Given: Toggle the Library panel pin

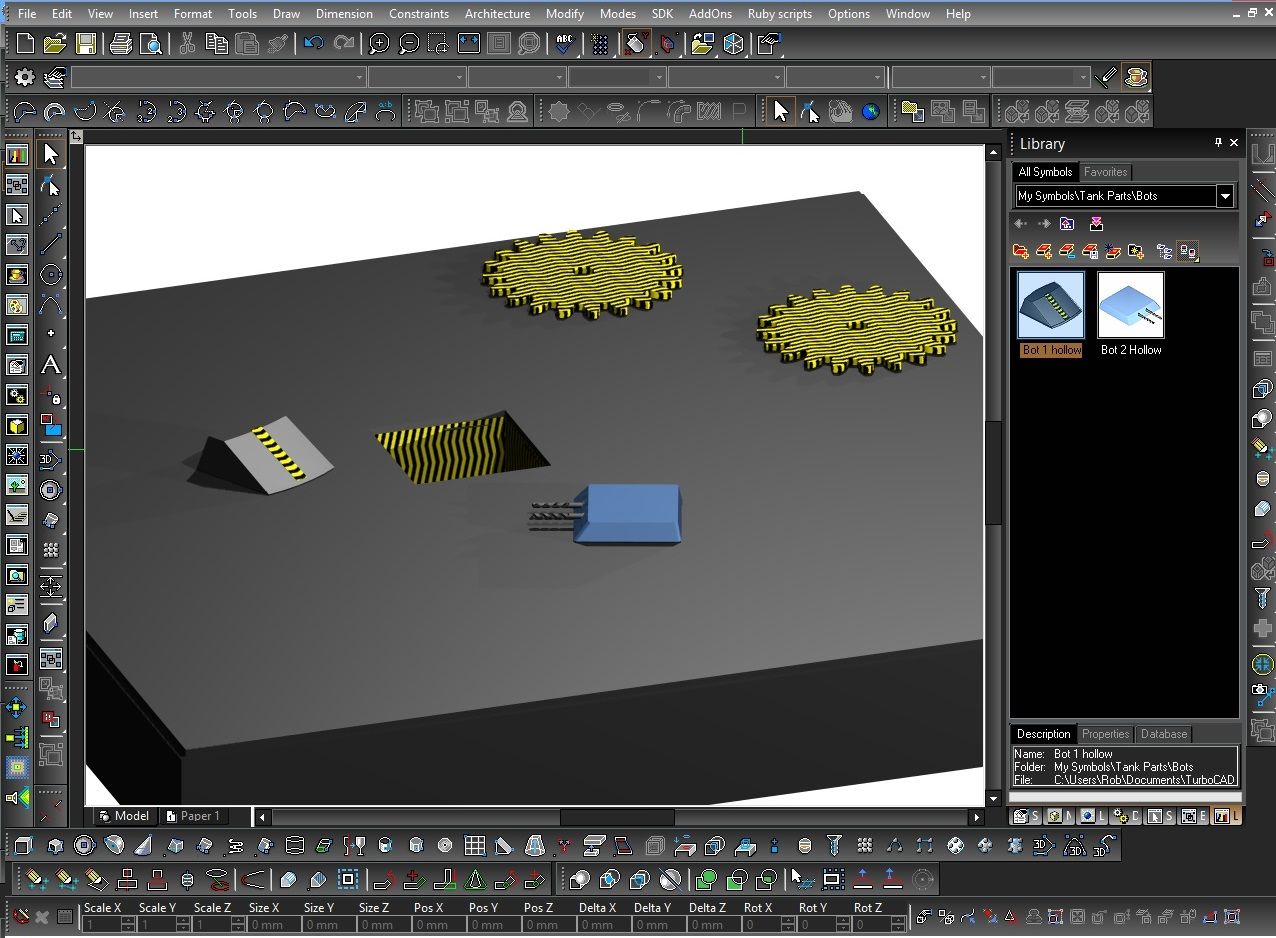Looking at the screenshot, I should [x=1218, y=143].
